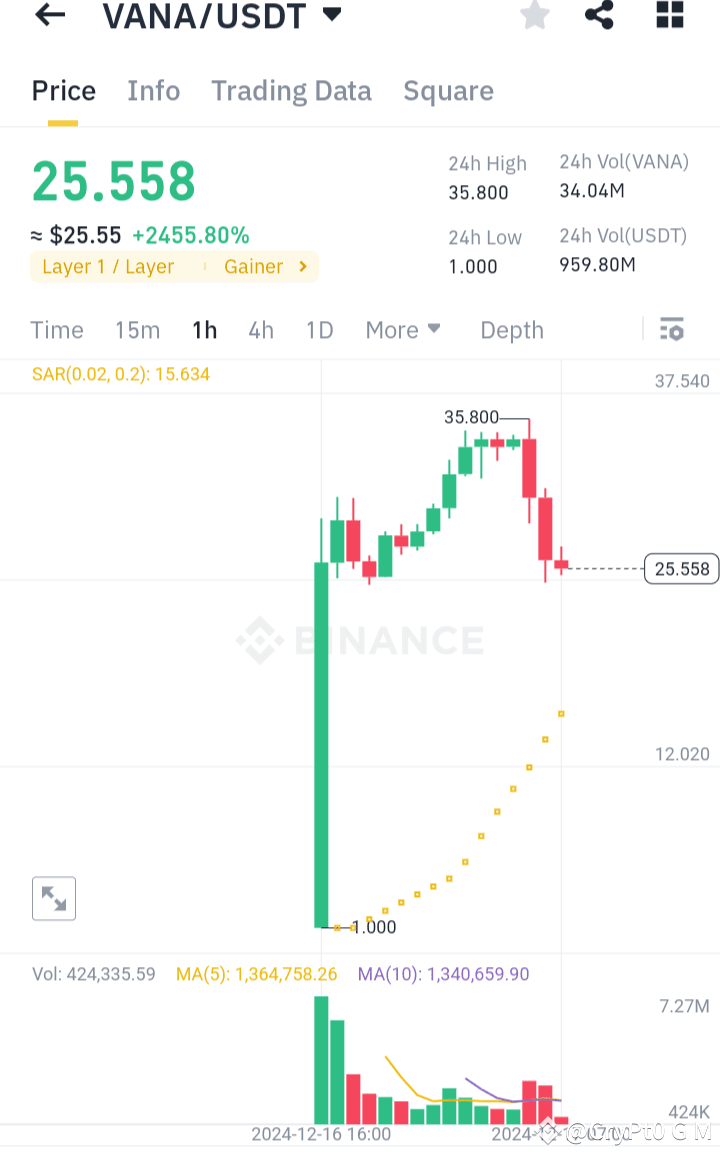Switch to the Trading Data tab
The height and width of the screenshot is (1154, 720).
click(x=291, y=90)
